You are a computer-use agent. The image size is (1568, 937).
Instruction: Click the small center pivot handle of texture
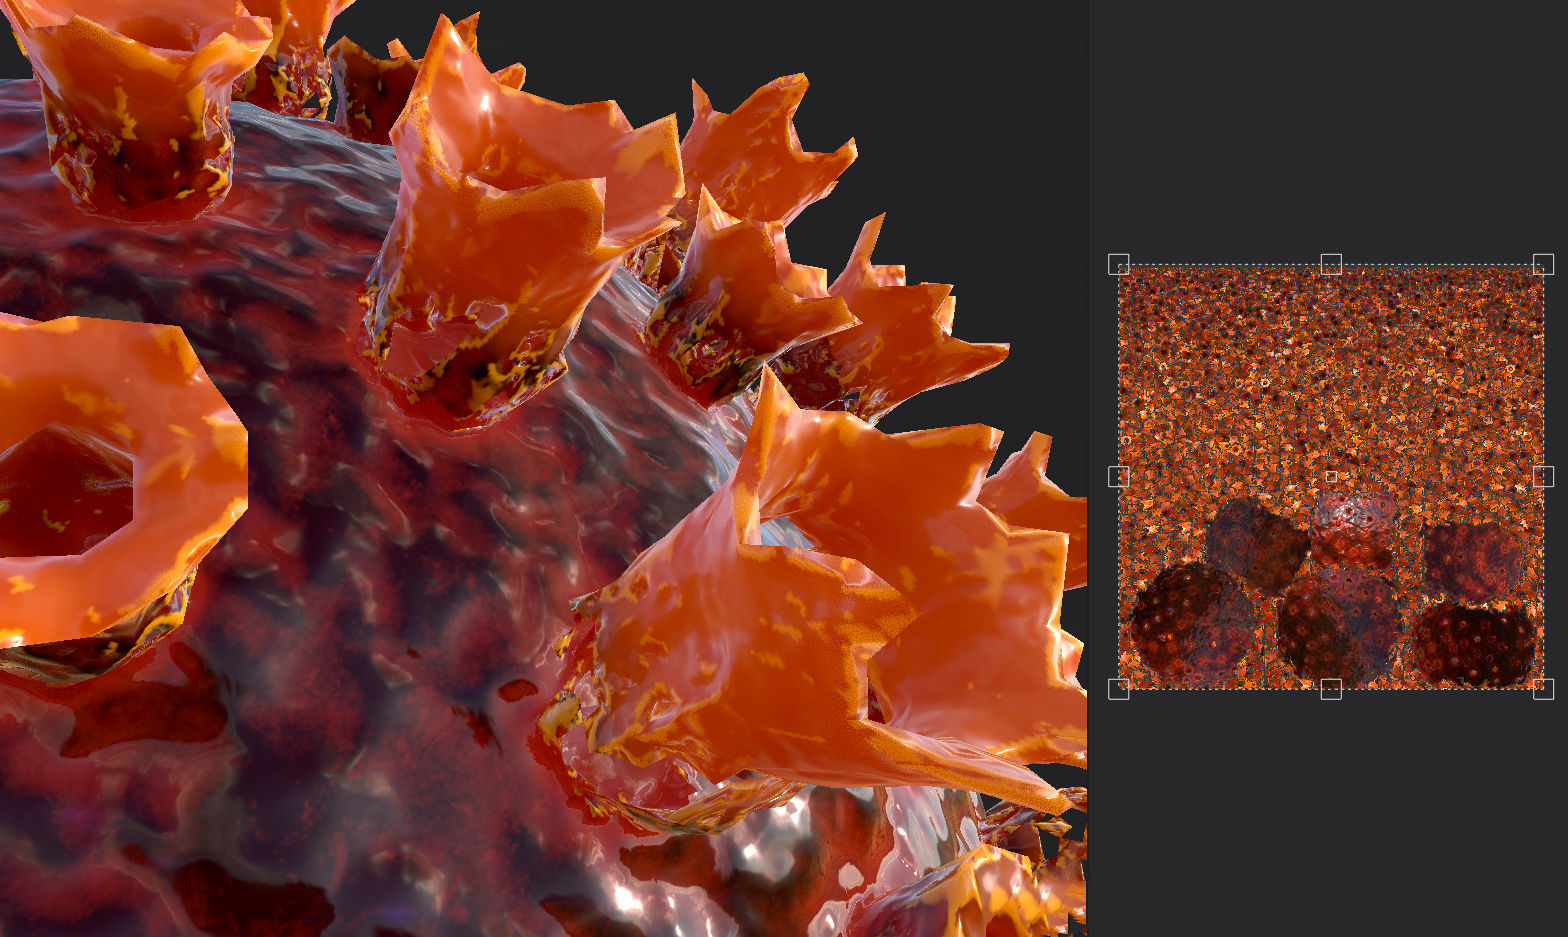point(1331,477)
